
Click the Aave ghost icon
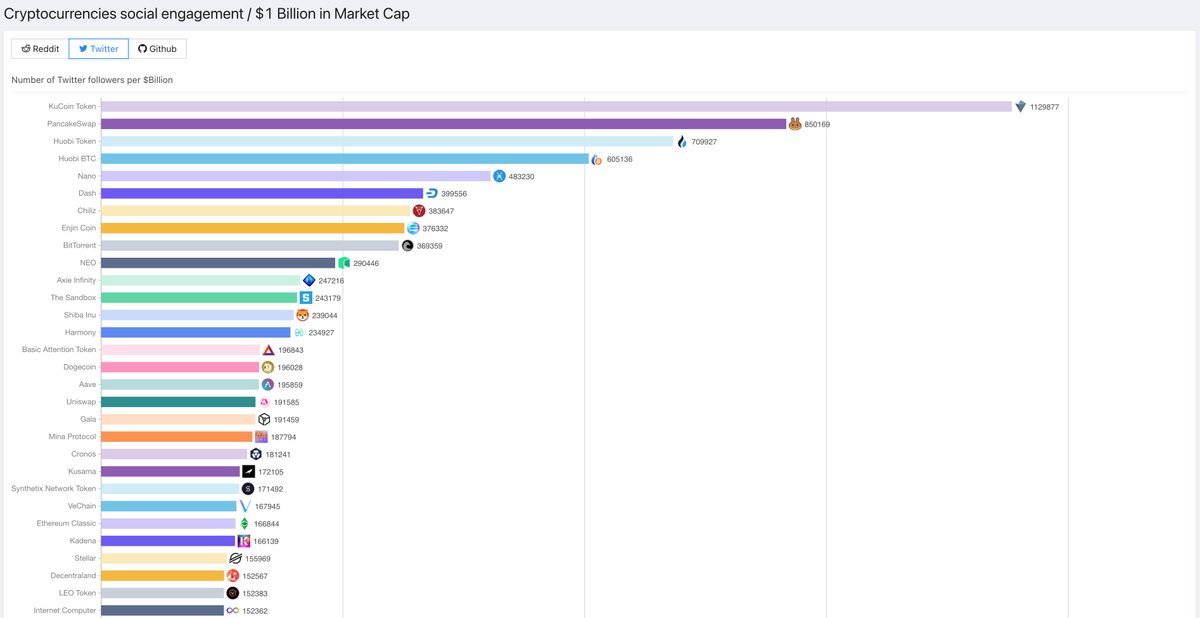pos(267,385)
